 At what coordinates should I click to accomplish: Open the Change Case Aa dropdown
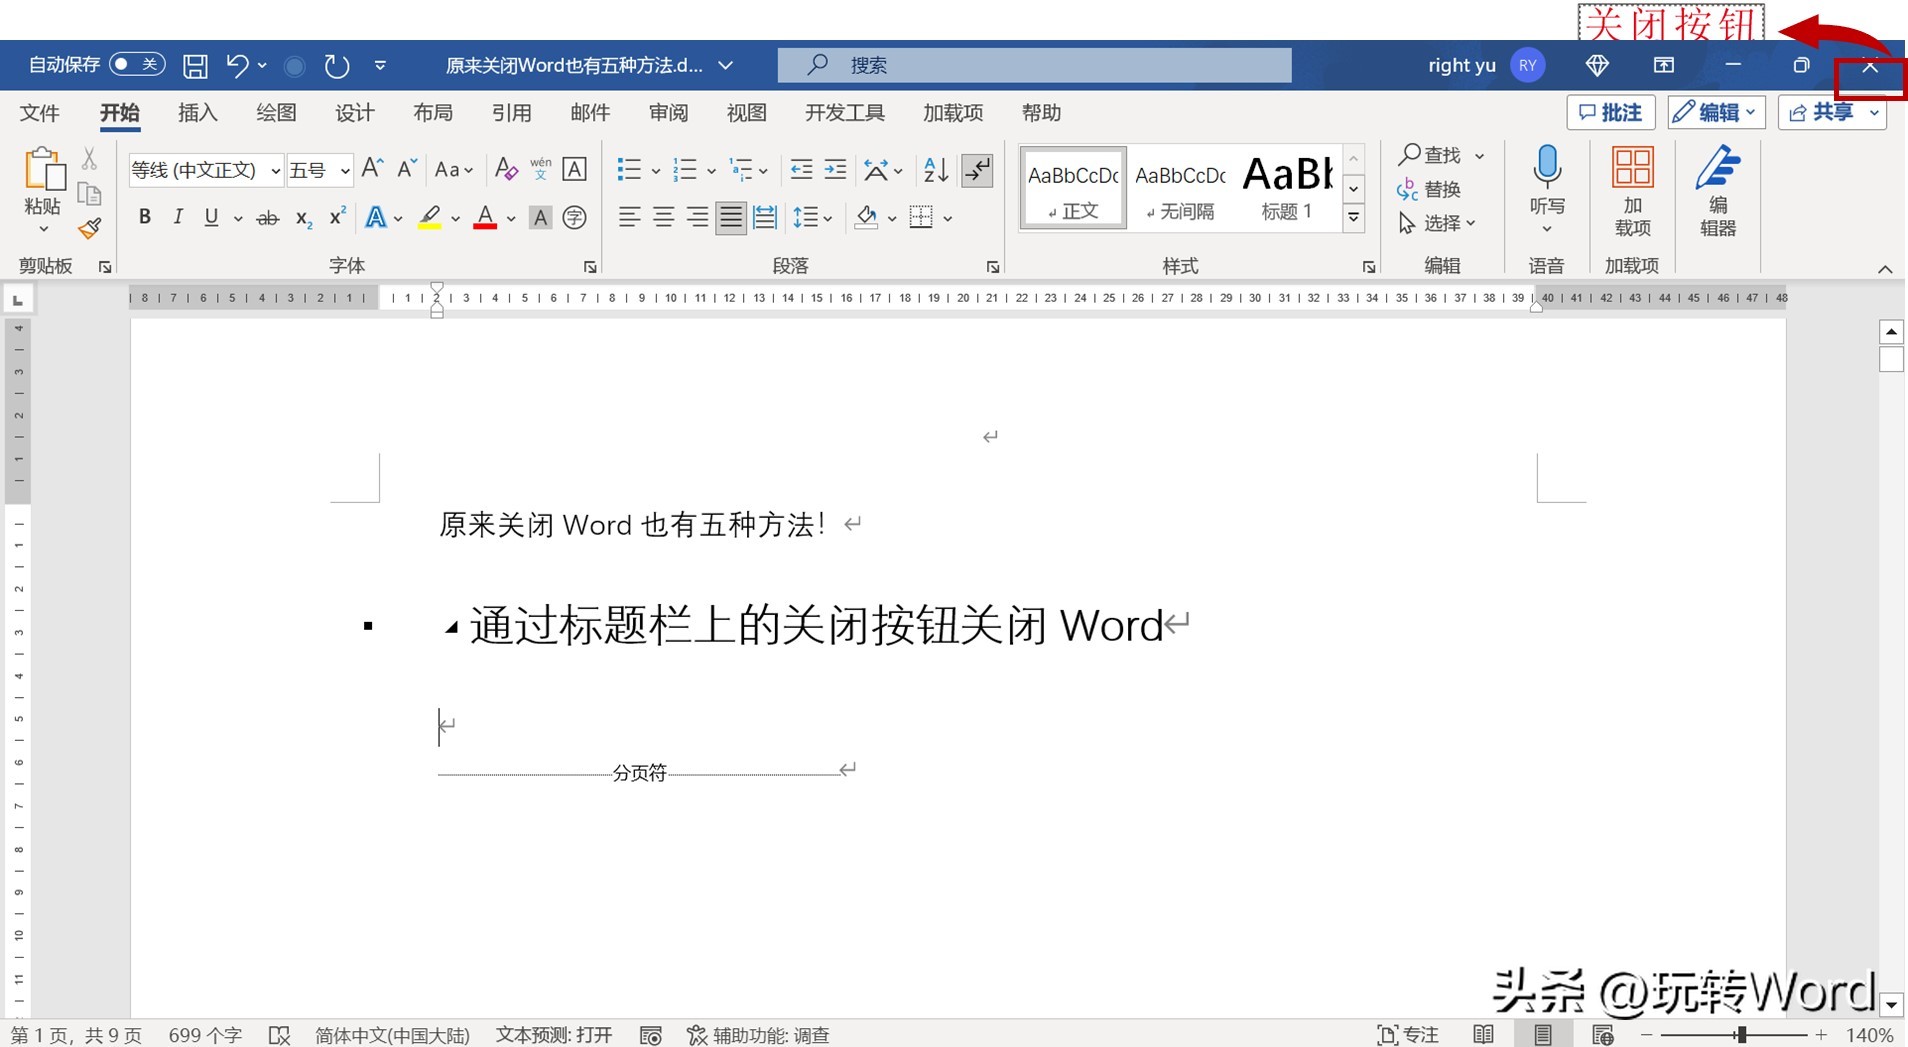tap(453, 169)
